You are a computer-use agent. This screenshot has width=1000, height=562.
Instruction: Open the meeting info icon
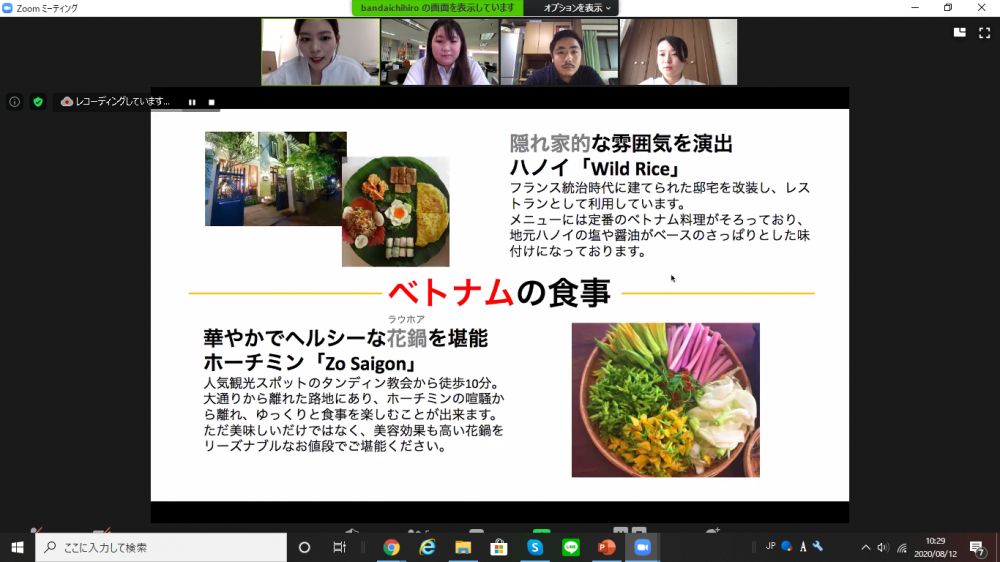(15, 101)
